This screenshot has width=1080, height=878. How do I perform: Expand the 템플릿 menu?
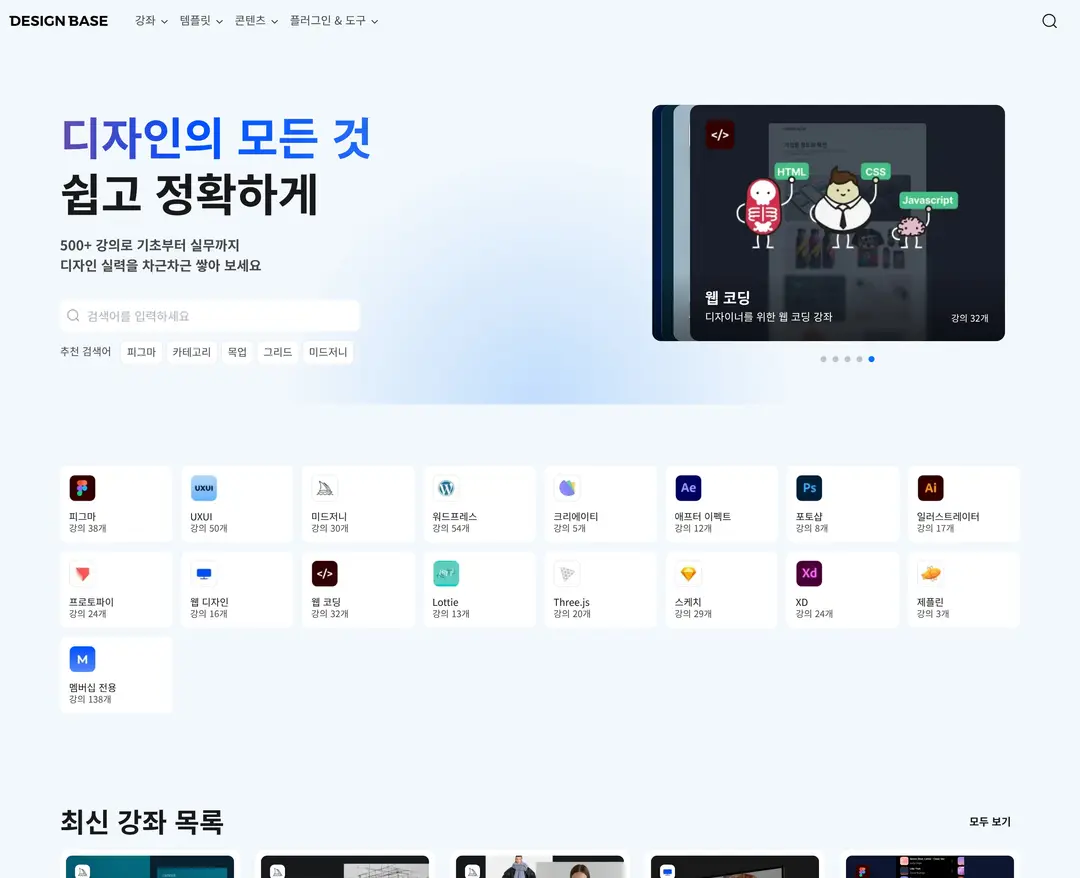201,21
